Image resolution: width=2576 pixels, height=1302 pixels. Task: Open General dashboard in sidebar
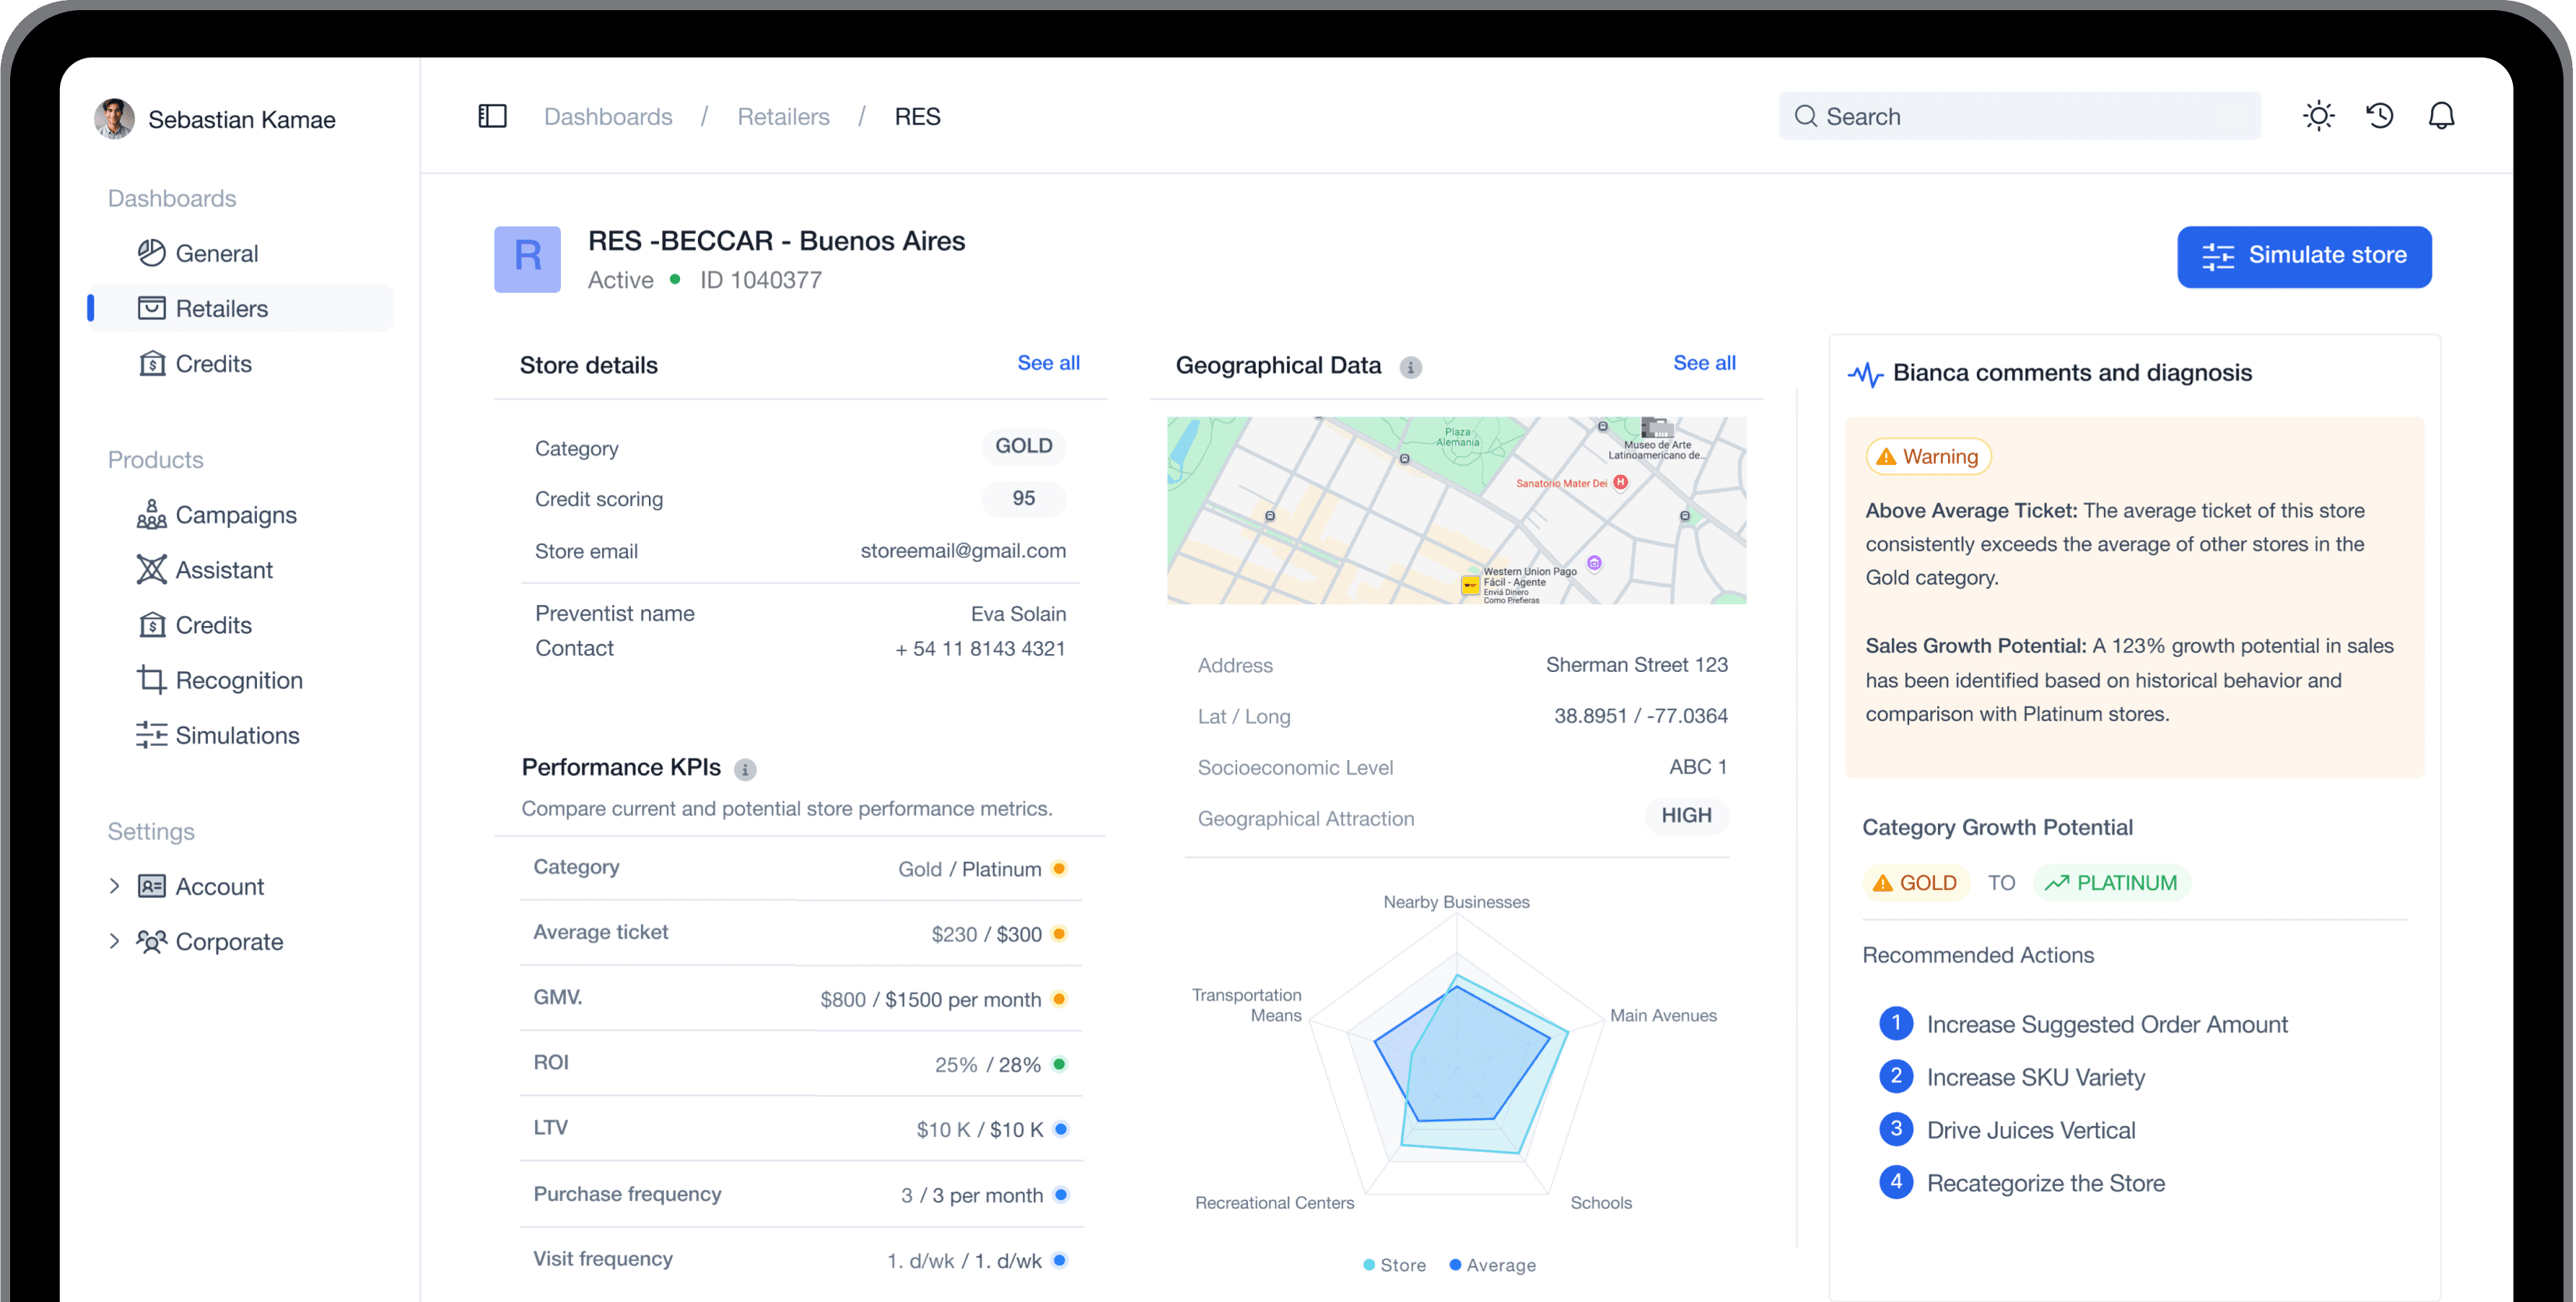pos(216,254)
